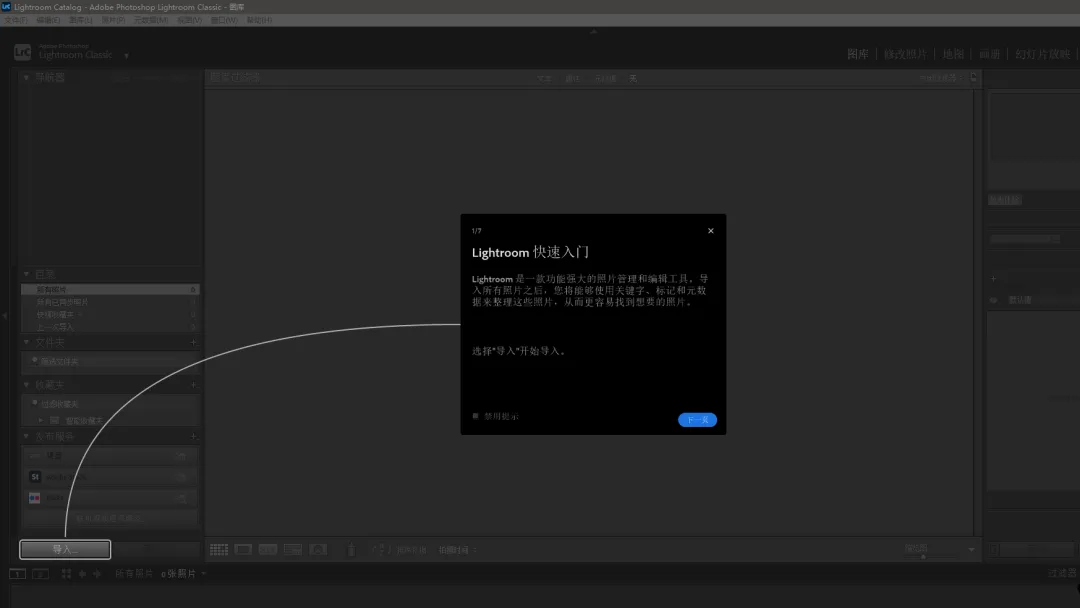Viewport: 1080px width, 608px height.
Task: Switch to the 修改照片 module
Action: (905, 54)
